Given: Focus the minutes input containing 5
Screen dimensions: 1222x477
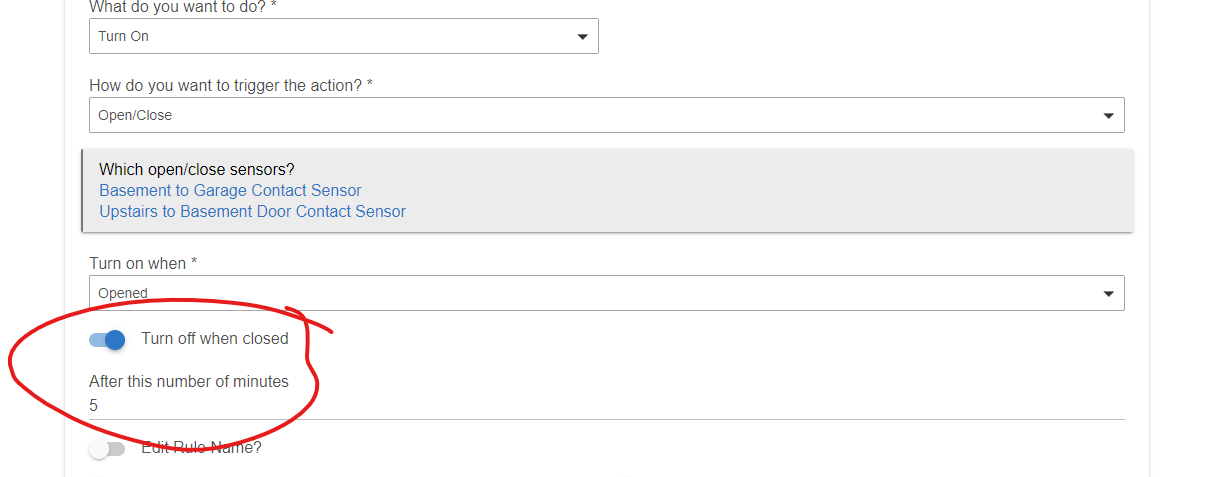Looking at the screenshot, I should [607, 406].
